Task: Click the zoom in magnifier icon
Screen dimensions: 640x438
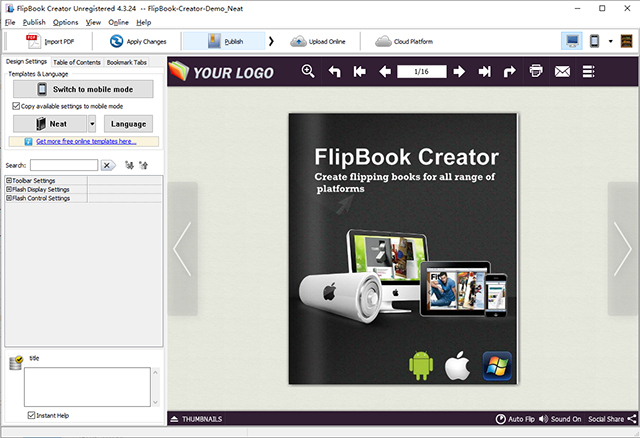Action: click(308, 71)
